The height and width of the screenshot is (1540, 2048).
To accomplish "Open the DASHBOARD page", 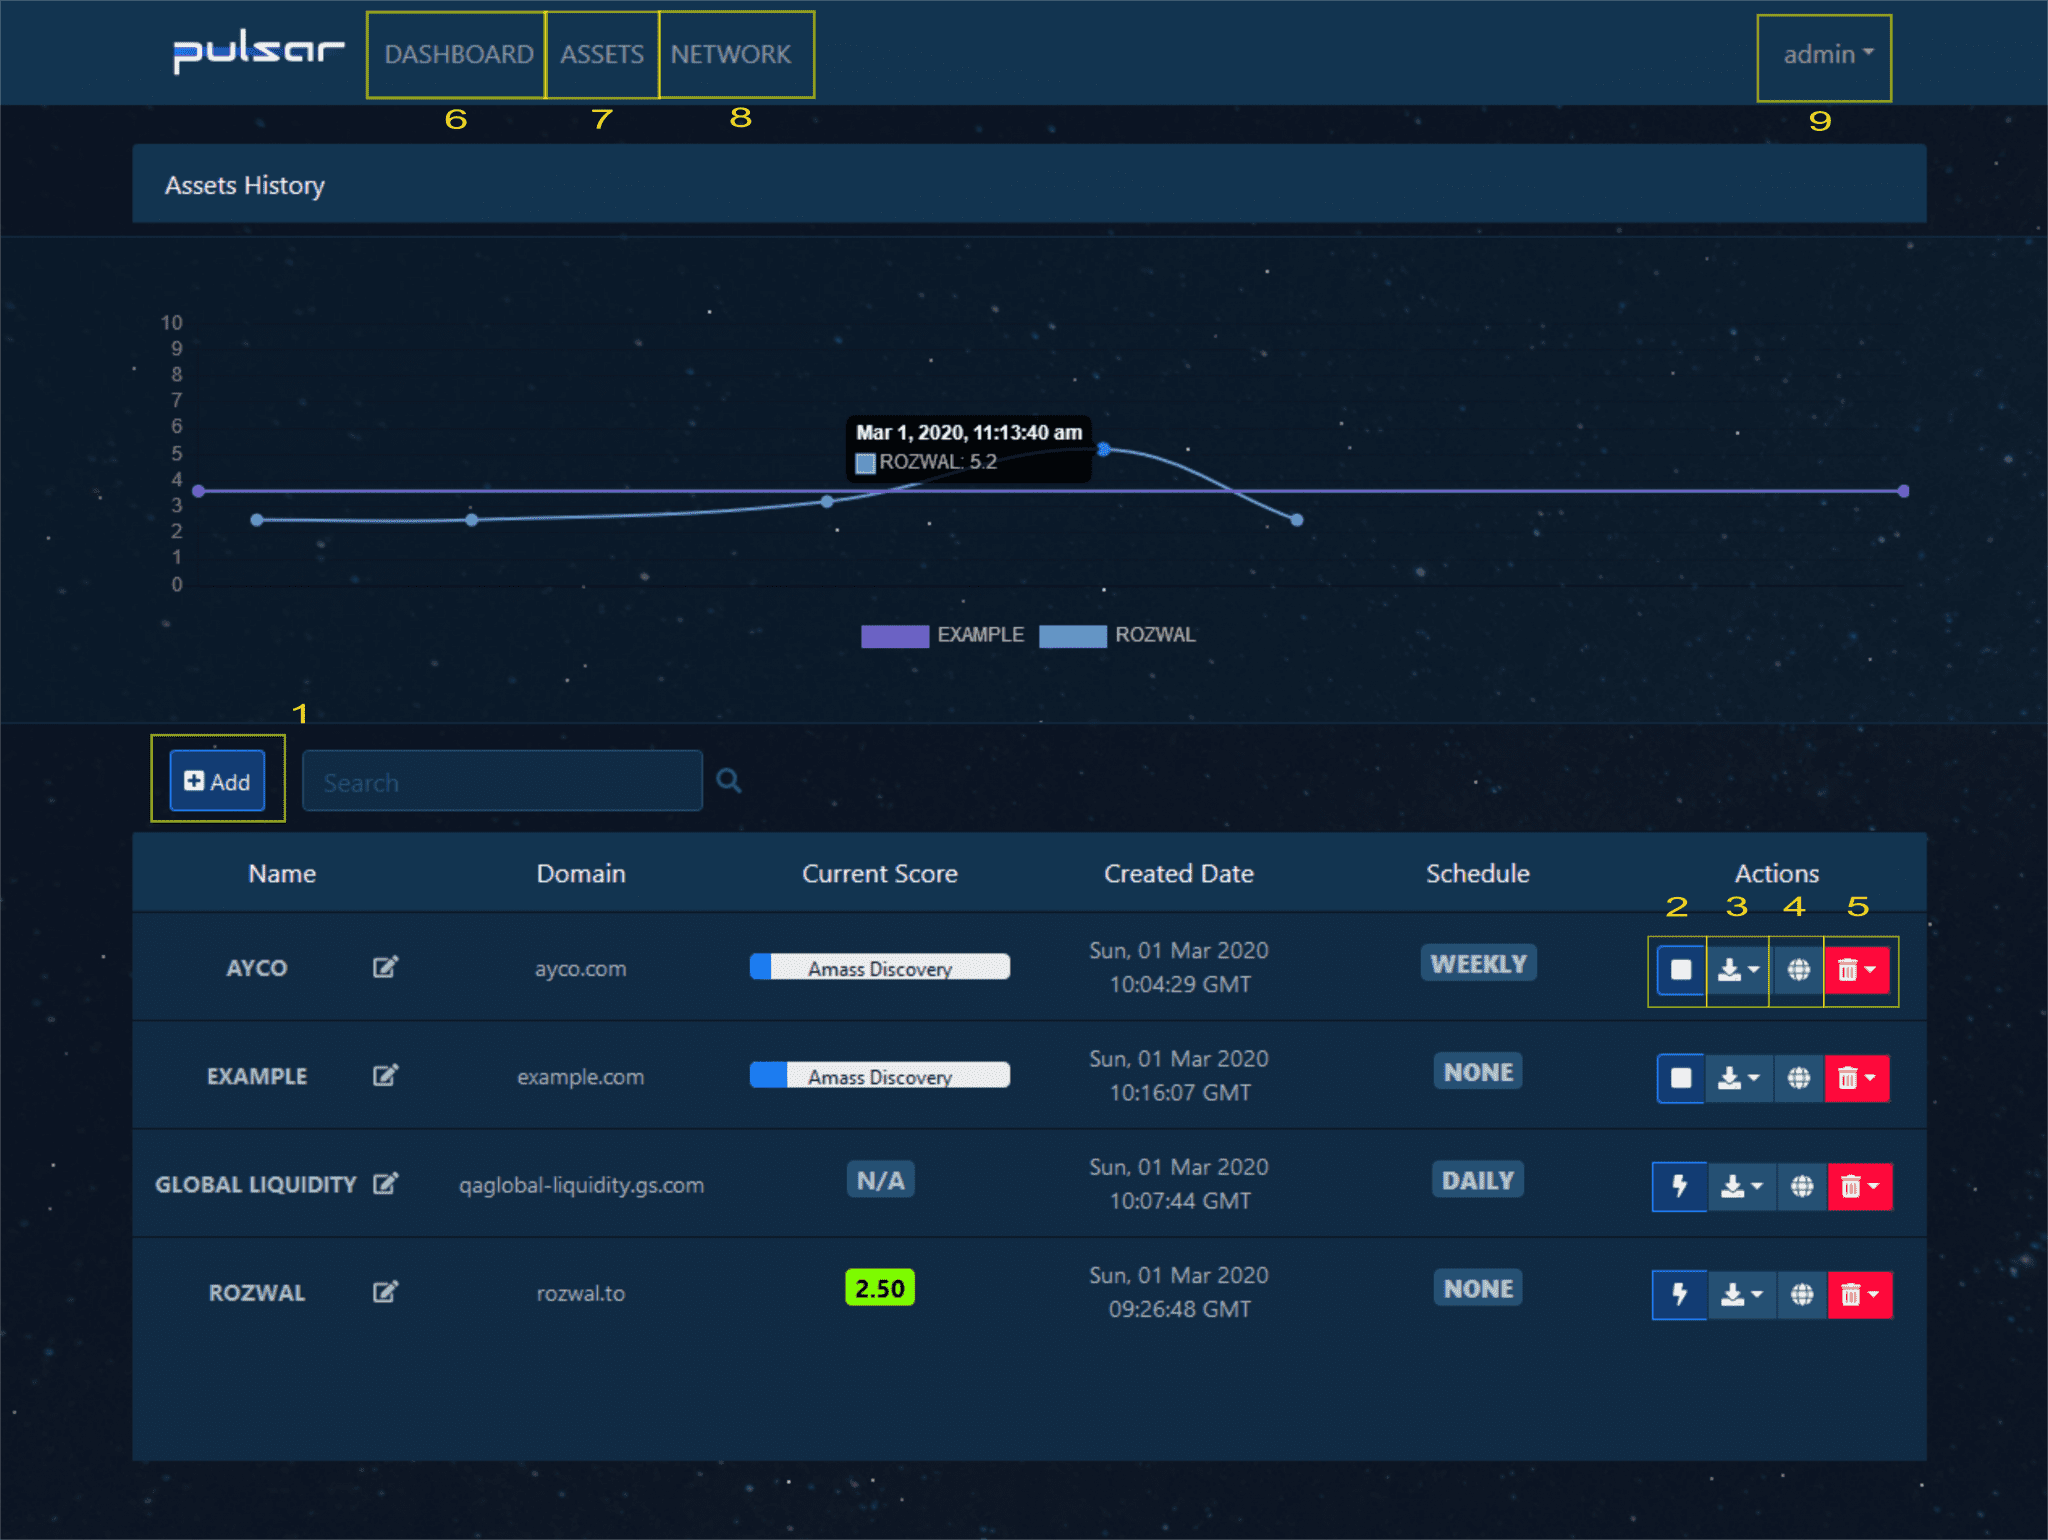I will click(459, 54).
